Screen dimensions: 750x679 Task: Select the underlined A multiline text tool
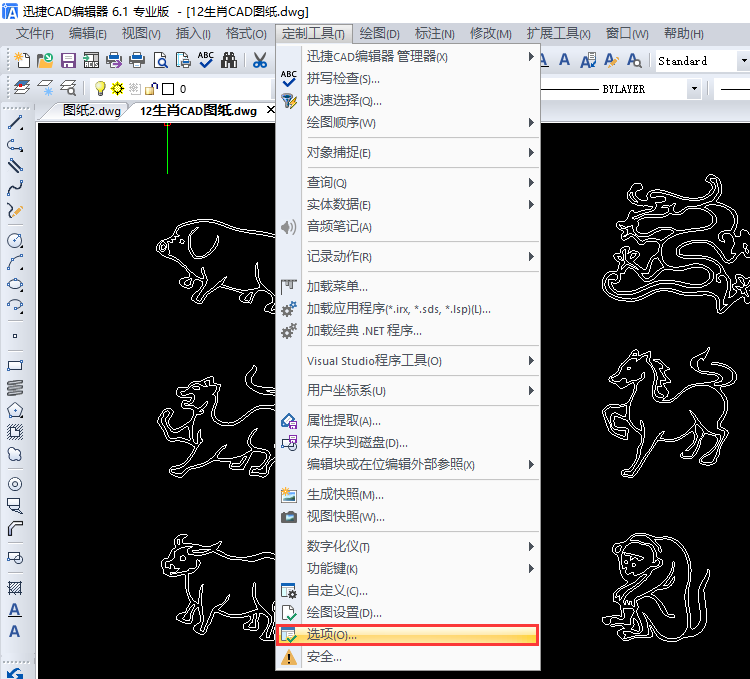click(x=15, y=610)
